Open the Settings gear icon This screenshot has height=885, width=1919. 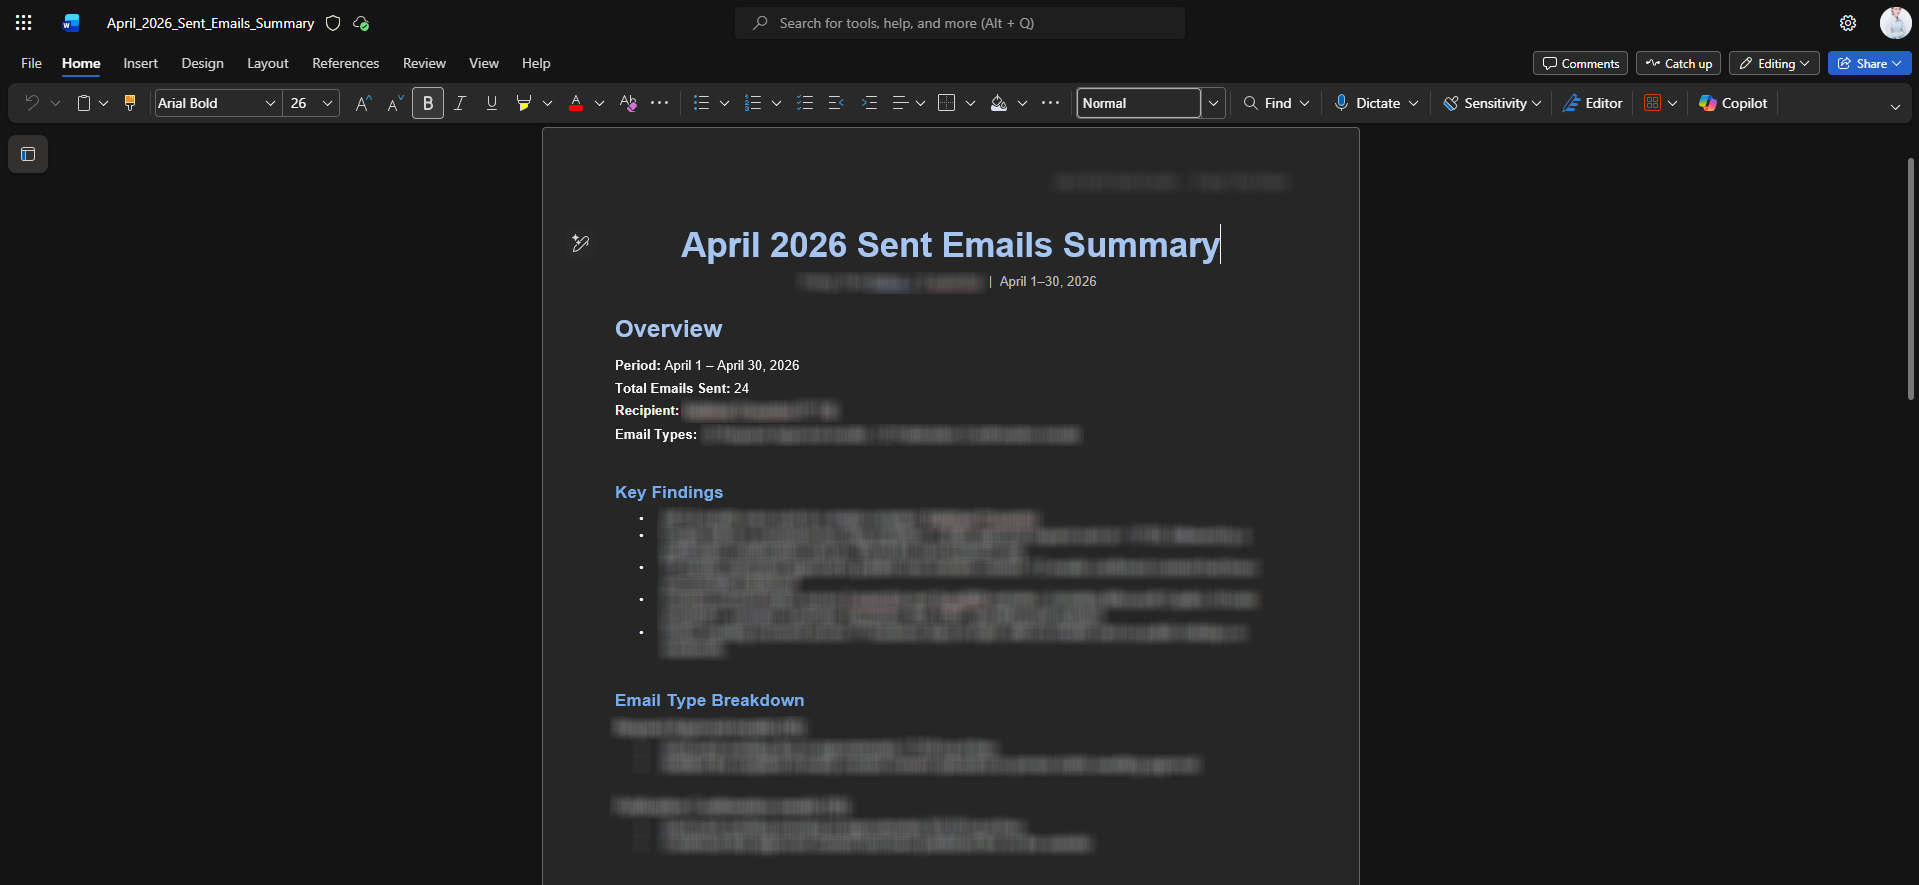coord(1848,23)
